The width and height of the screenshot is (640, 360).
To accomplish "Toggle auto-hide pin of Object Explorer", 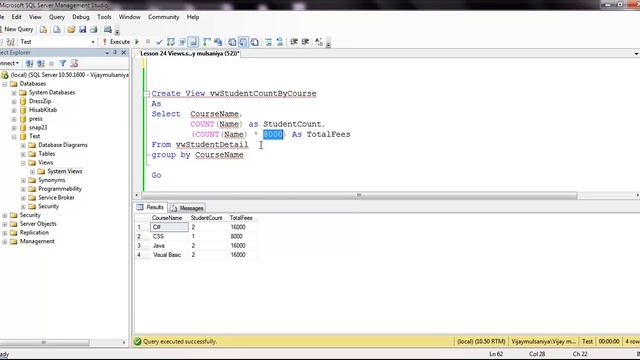I will [115, 52].
